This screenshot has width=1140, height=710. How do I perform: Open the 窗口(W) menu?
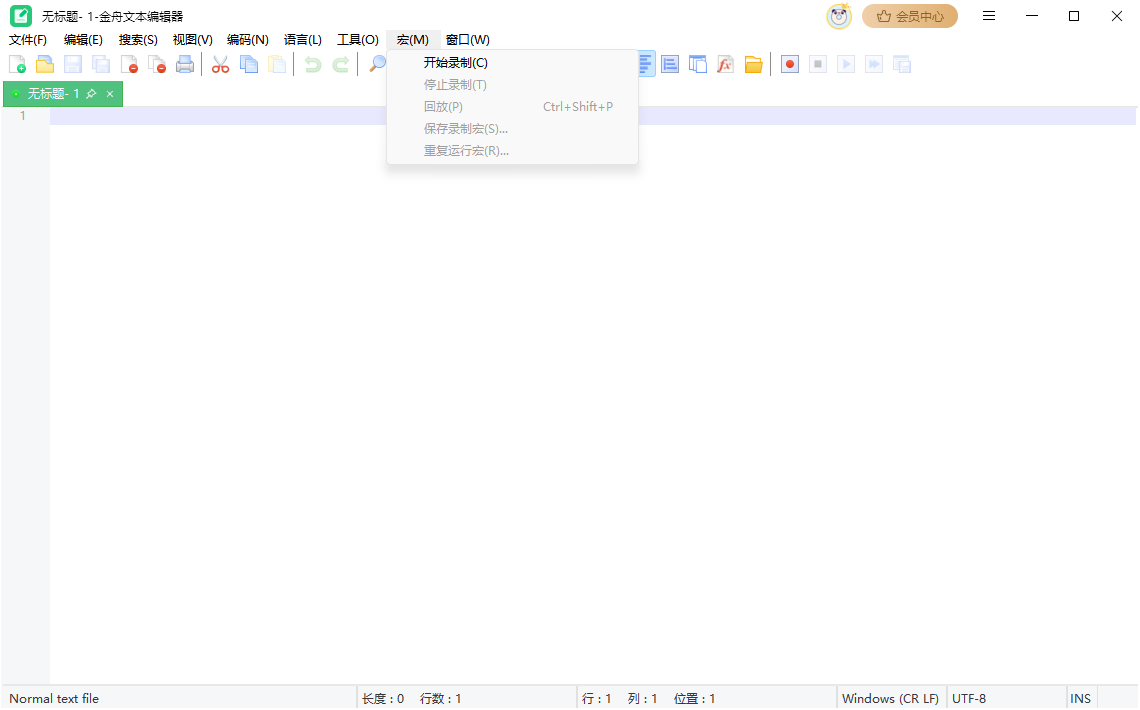coord(467,40)
